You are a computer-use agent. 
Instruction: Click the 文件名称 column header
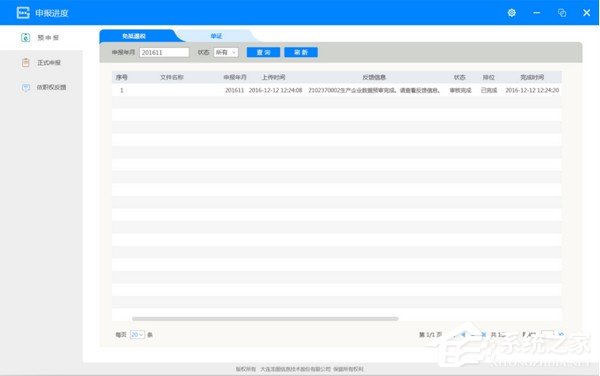point(172,77)
